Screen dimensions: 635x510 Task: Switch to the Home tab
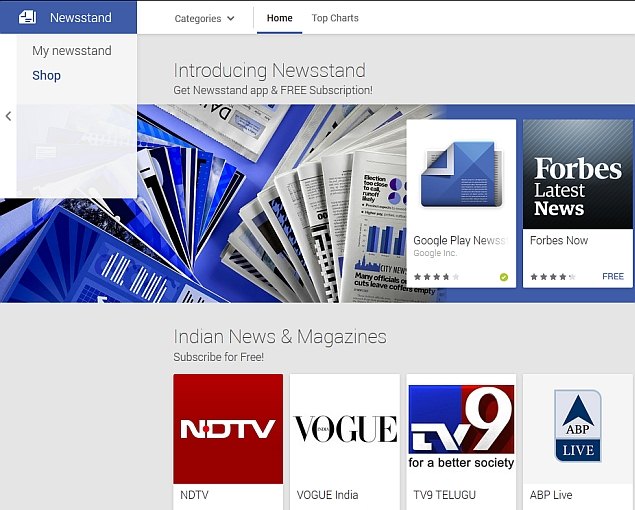[x=279, y=18]
